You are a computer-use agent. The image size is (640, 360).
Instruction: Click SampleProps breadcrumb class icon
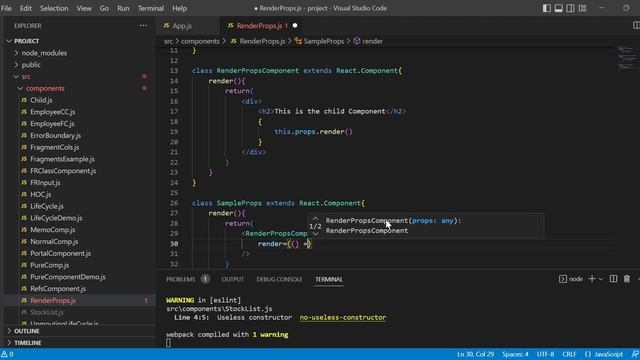click(x=298, y=41)
